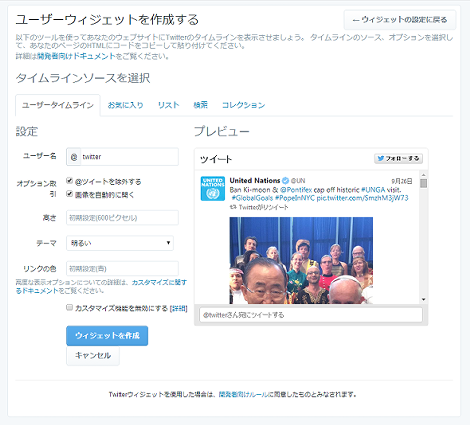
Task: Click the 高さ height input field
Action: [122, 218]
